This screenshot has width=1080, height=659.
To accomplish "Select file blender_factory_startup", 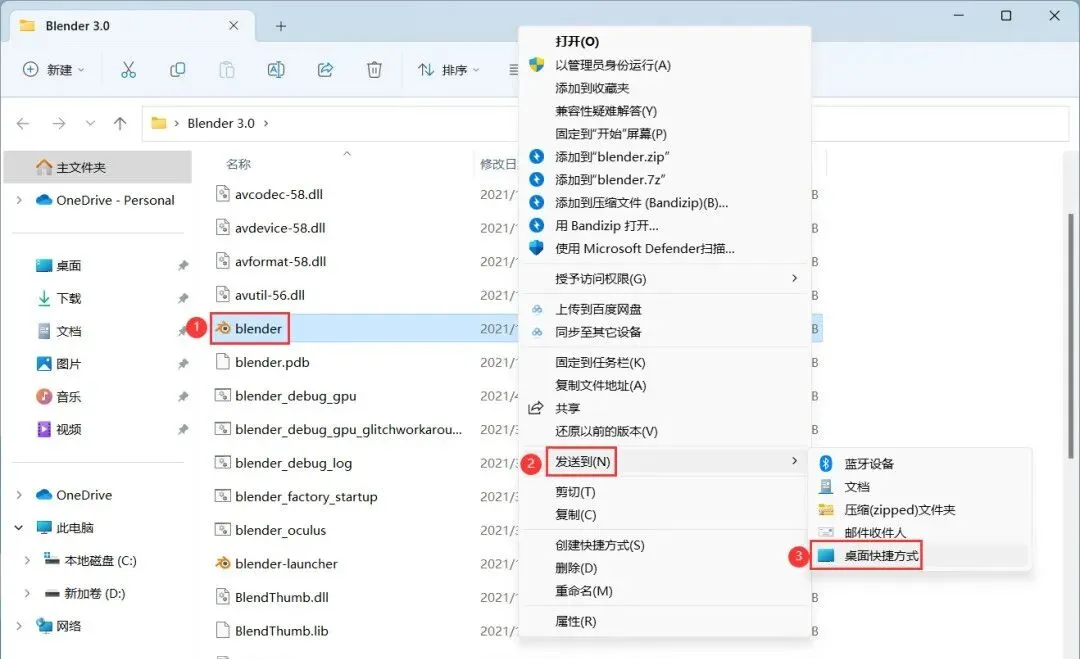I will pyautogui.click(x=306, y=496).
